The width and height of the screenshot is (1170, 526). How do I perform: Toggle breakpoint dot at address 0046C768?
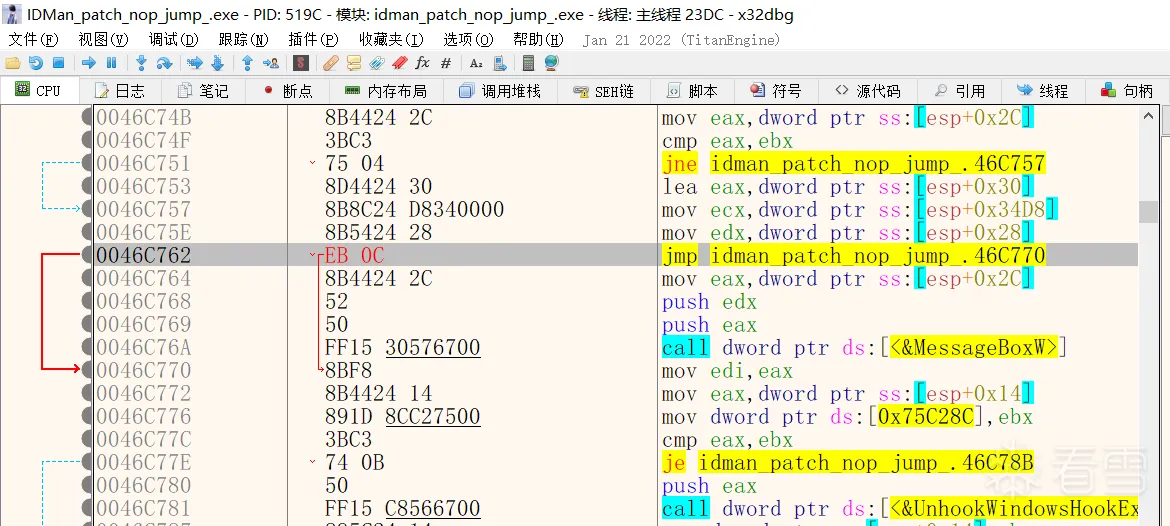pyautogui.click(x=87, y=301)
